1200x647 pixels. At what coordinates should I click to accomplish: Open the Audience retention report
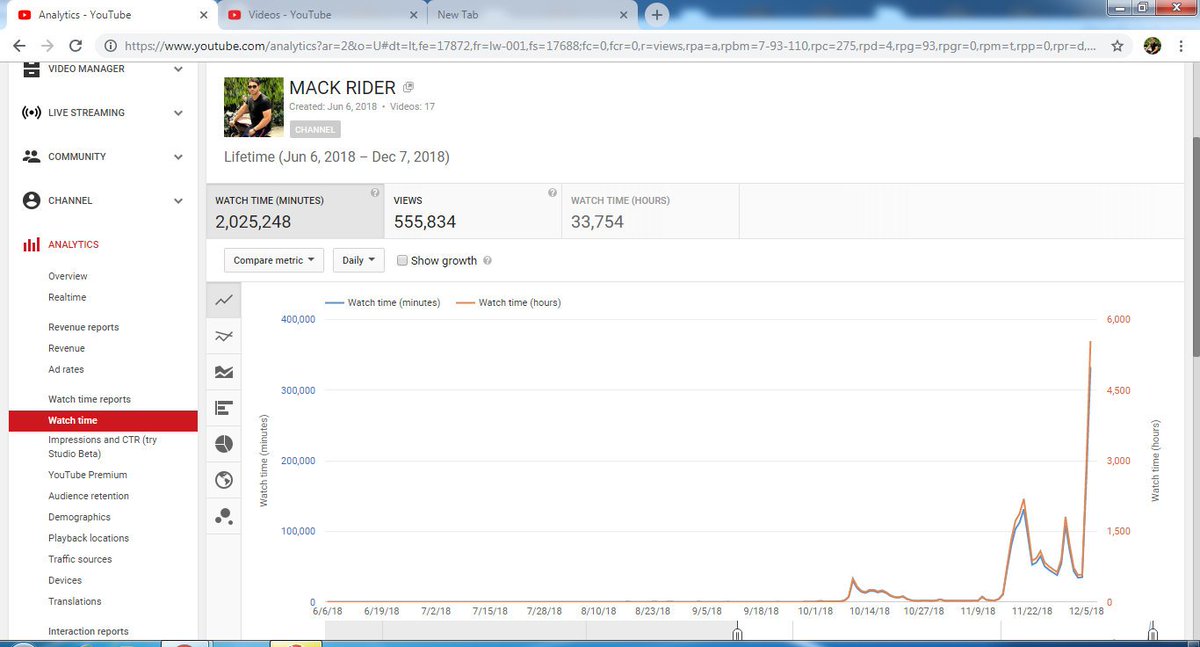click(89, 496)
